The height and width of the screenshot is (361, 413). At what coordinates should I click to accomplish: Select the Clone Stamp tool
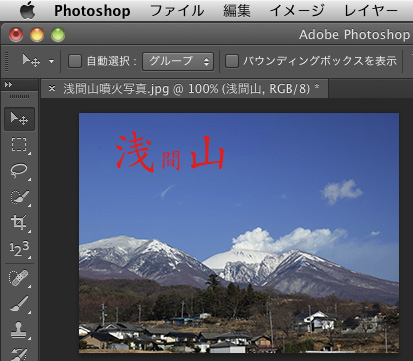[19, 329]
